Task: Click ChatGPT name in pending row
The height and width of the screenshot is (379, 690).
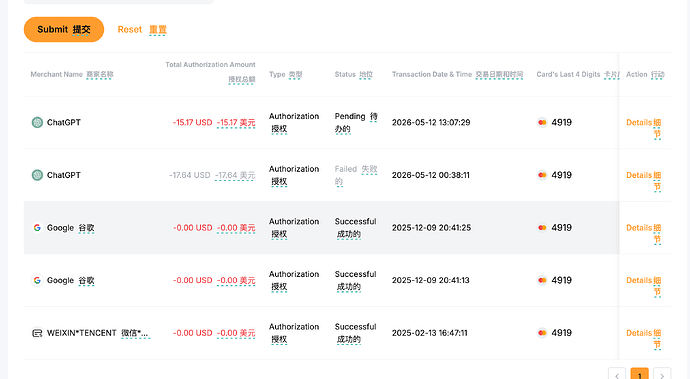Action: [x=64, y=122]
